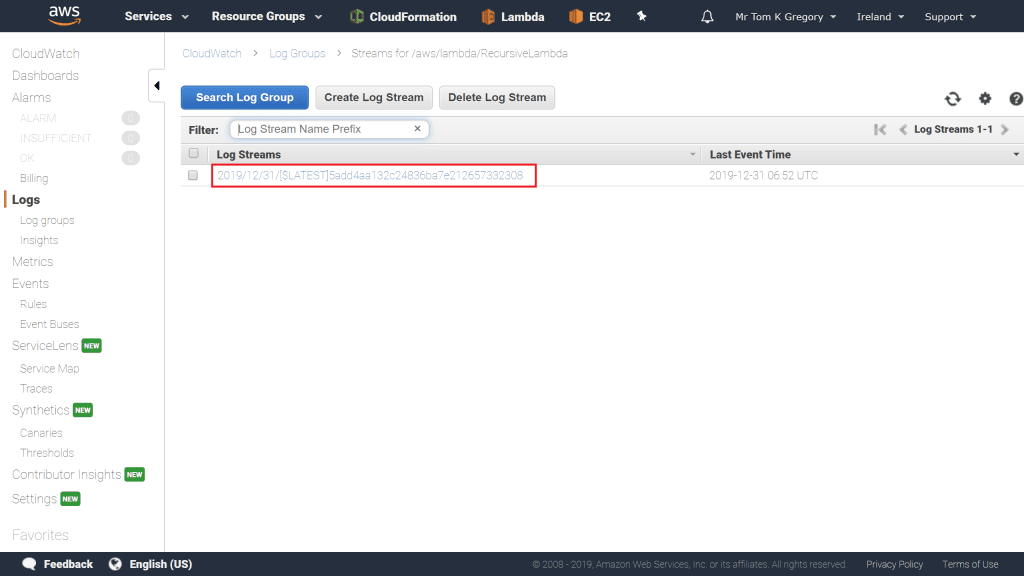Click the Search Log Group button
This screenshot has height=576, width=1024.
(x=245, y=97)
